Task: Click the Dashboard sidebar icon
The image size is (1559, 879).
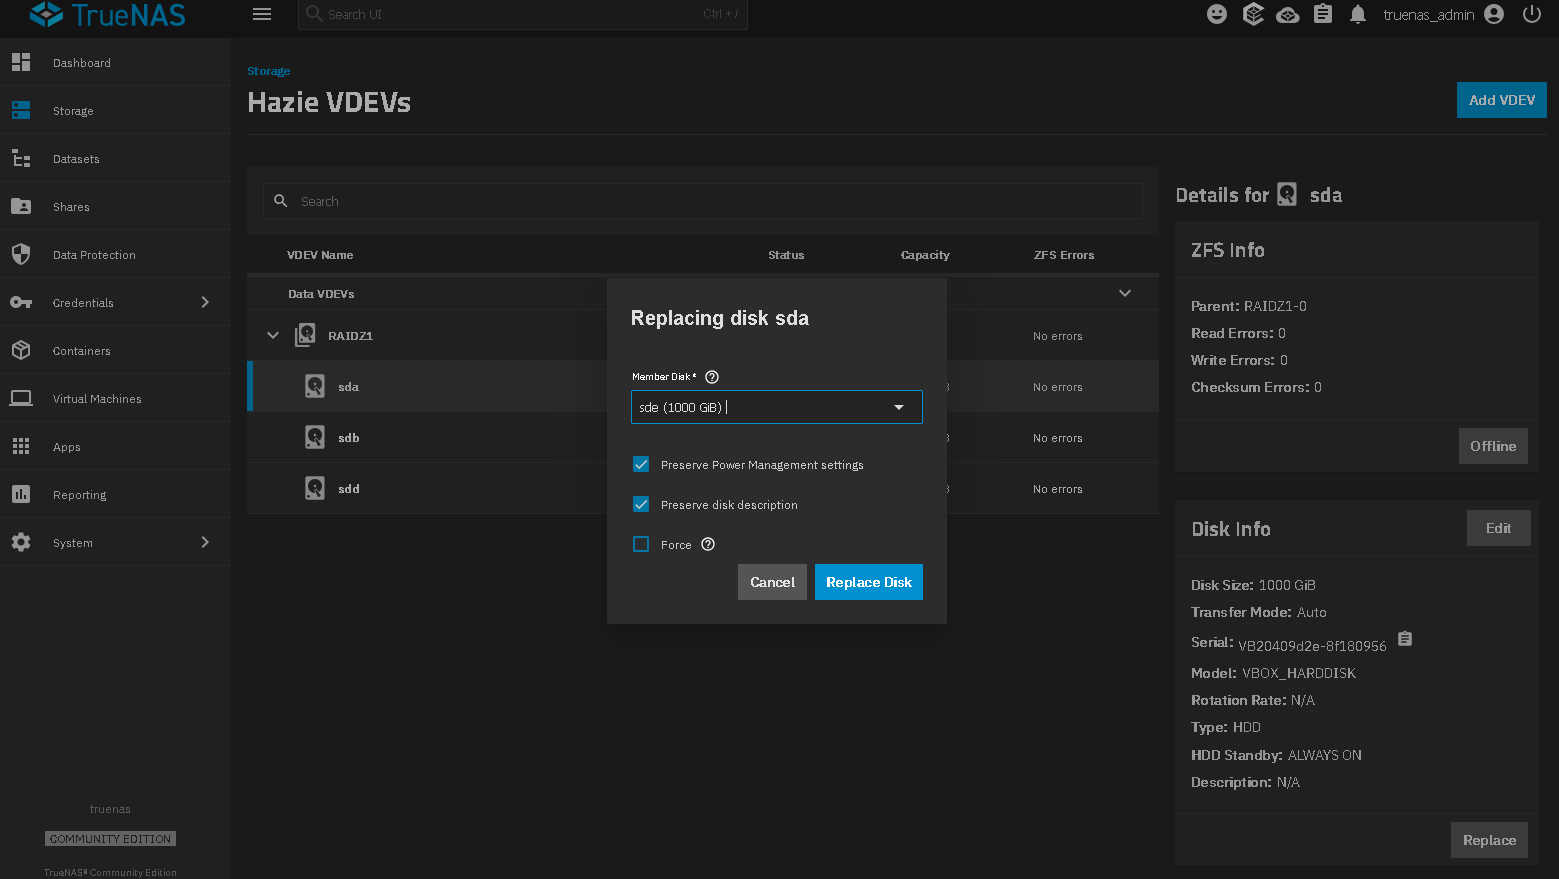Action: 21,62
